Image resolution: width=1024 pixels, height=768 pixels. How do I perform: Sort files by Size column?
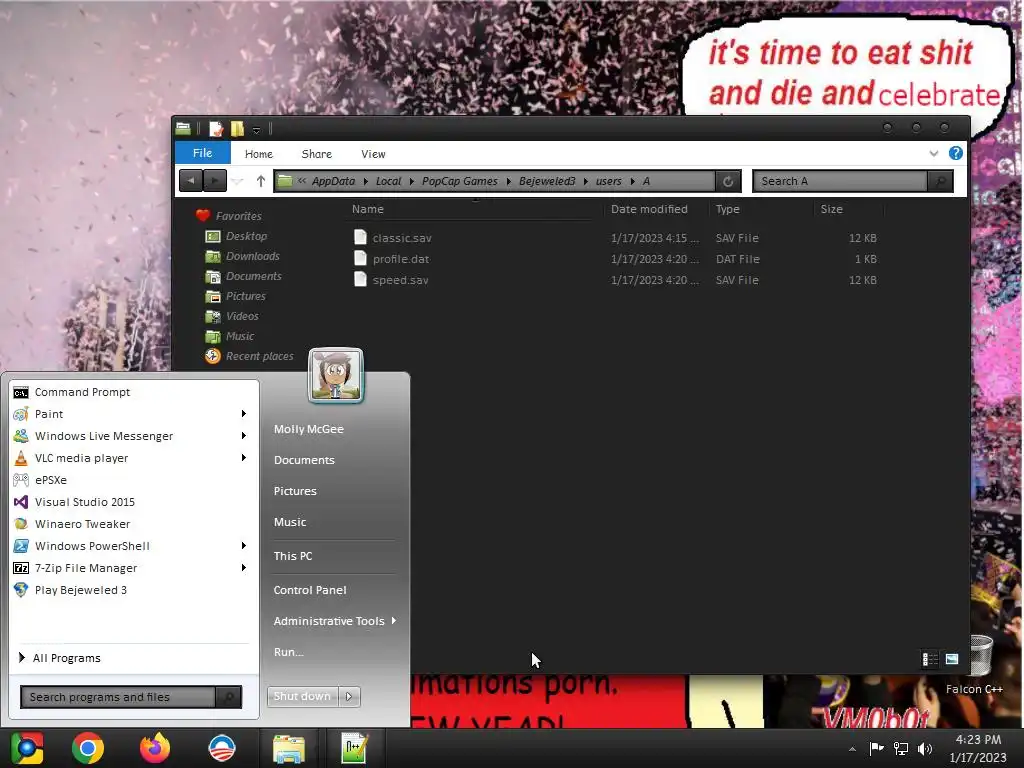click(x=831, y=209)
